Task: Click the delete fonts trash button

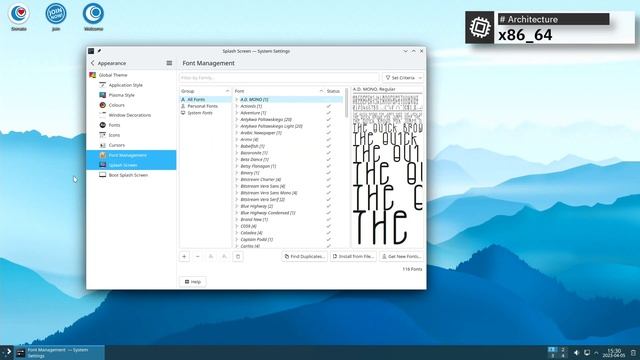Action: pyautogui.click(x=238, y=256)
